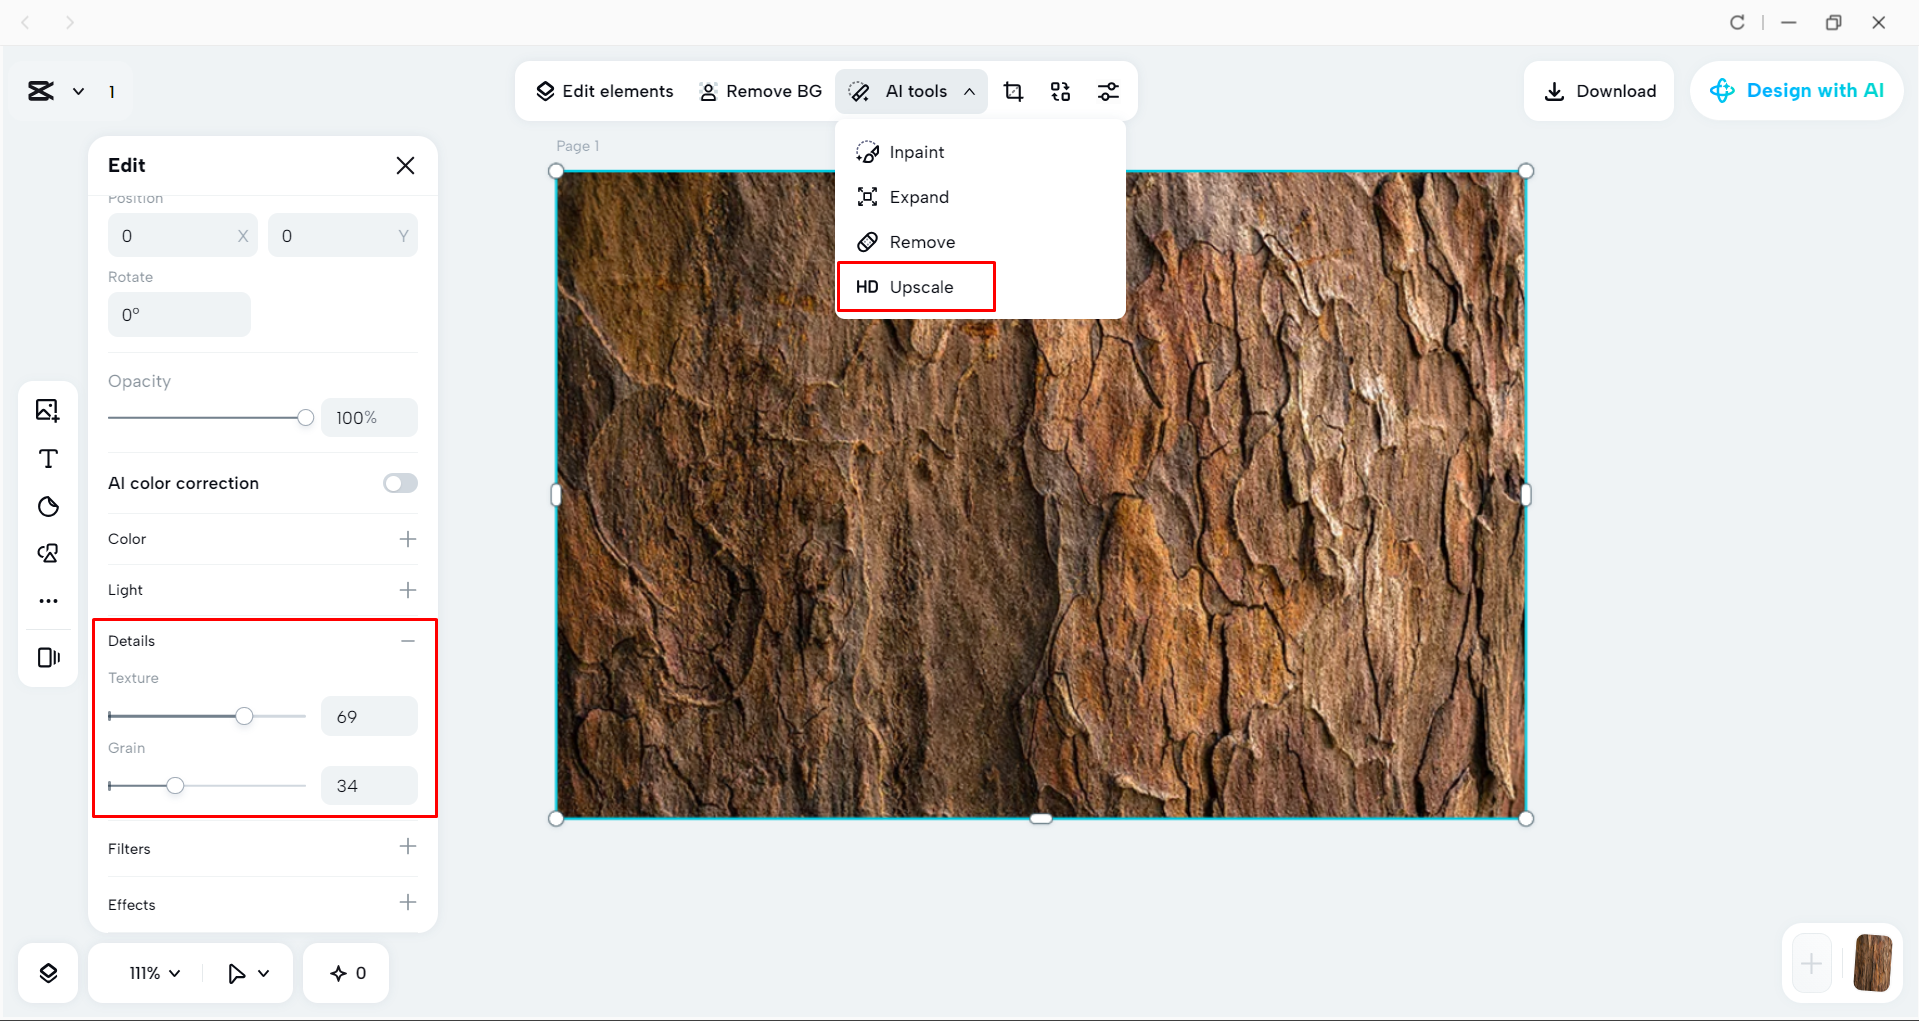Viewport: 1919px width, 1021px height.
Task: Click the Details section label
Action: click(131, 641)
